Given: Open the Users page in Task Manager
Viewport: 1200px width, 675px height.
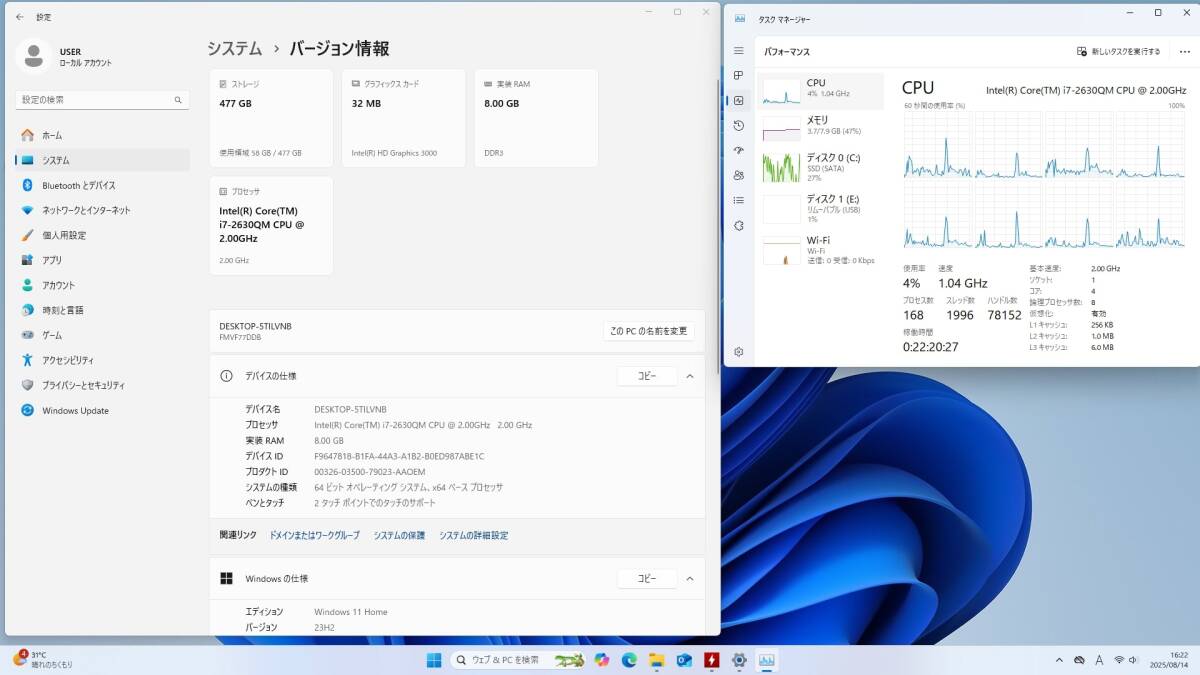Looking at the screenshot, I should click(x=739, y=175).
